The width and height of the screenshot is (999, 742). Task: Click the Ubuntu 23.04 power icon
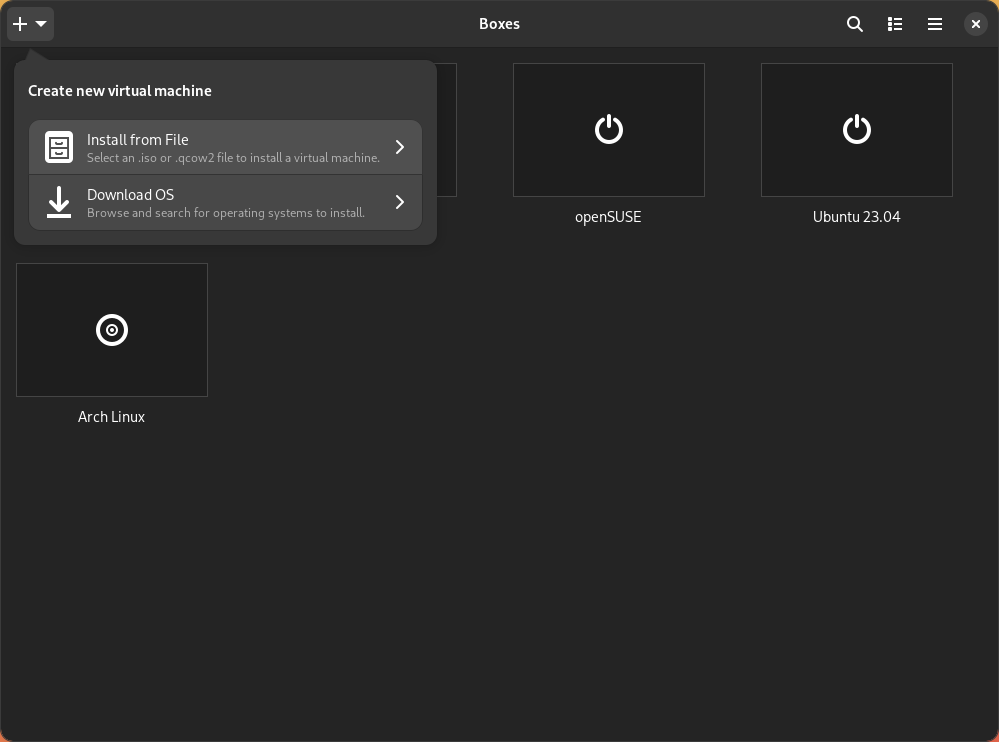coord(856,129)
